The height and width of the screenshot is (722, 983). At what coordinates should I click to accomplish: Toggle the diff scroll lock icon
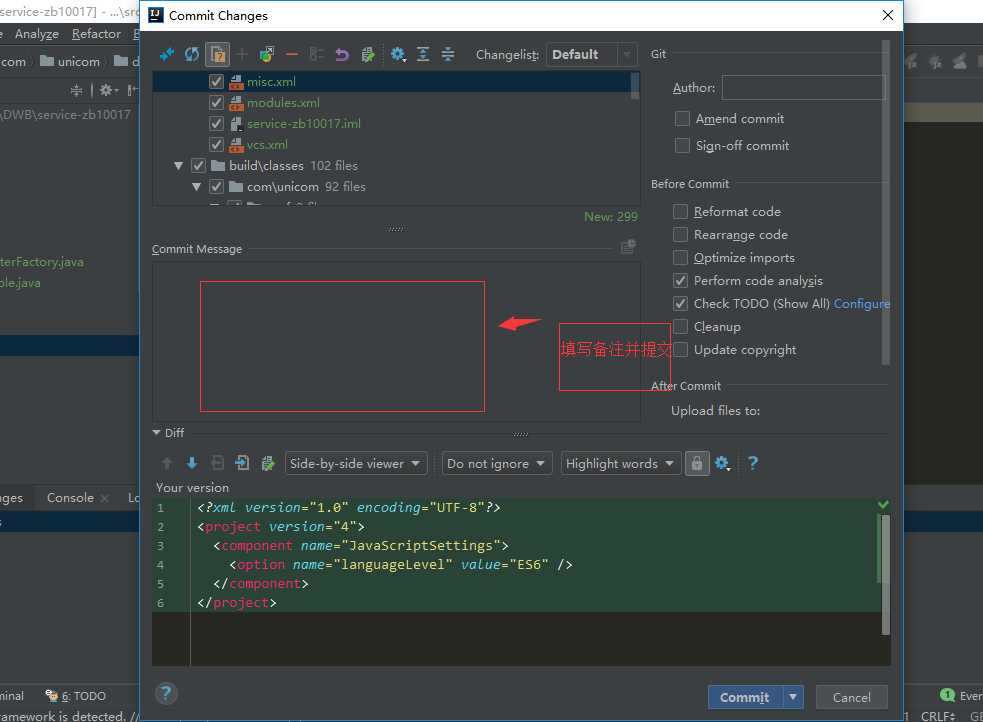pyautogui.click(x=697, y=463)
